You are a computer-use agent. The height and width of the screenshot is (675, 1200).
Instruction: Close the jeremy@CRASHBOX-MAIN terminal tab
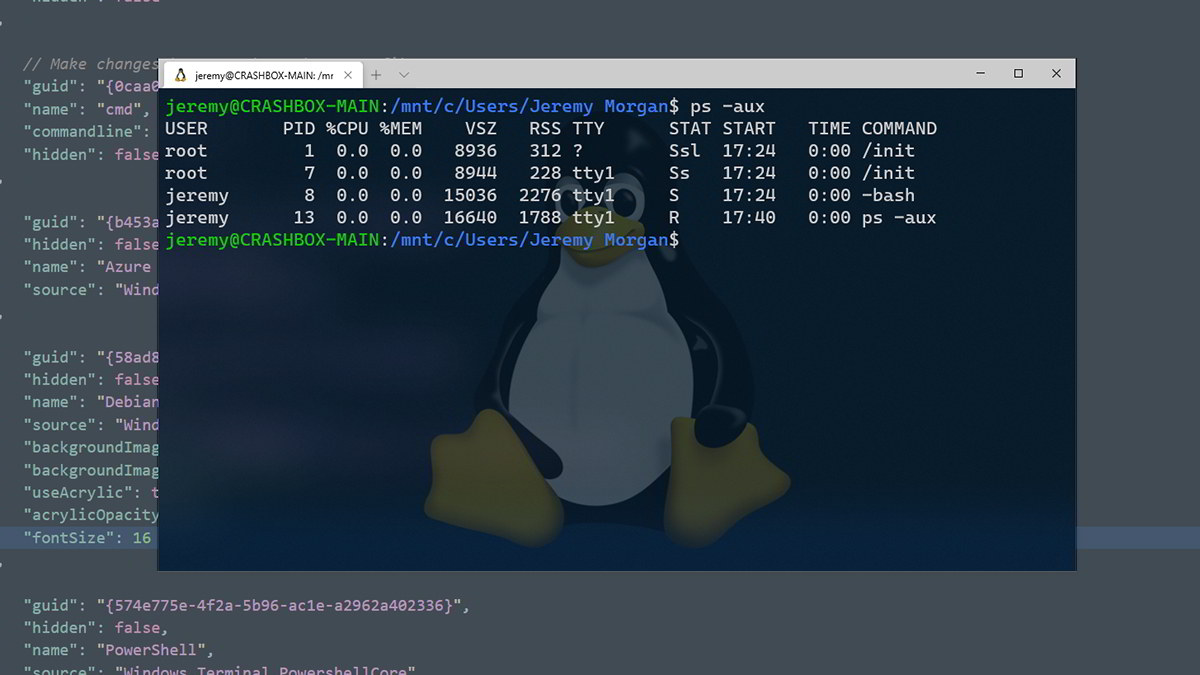pos(347,73)
